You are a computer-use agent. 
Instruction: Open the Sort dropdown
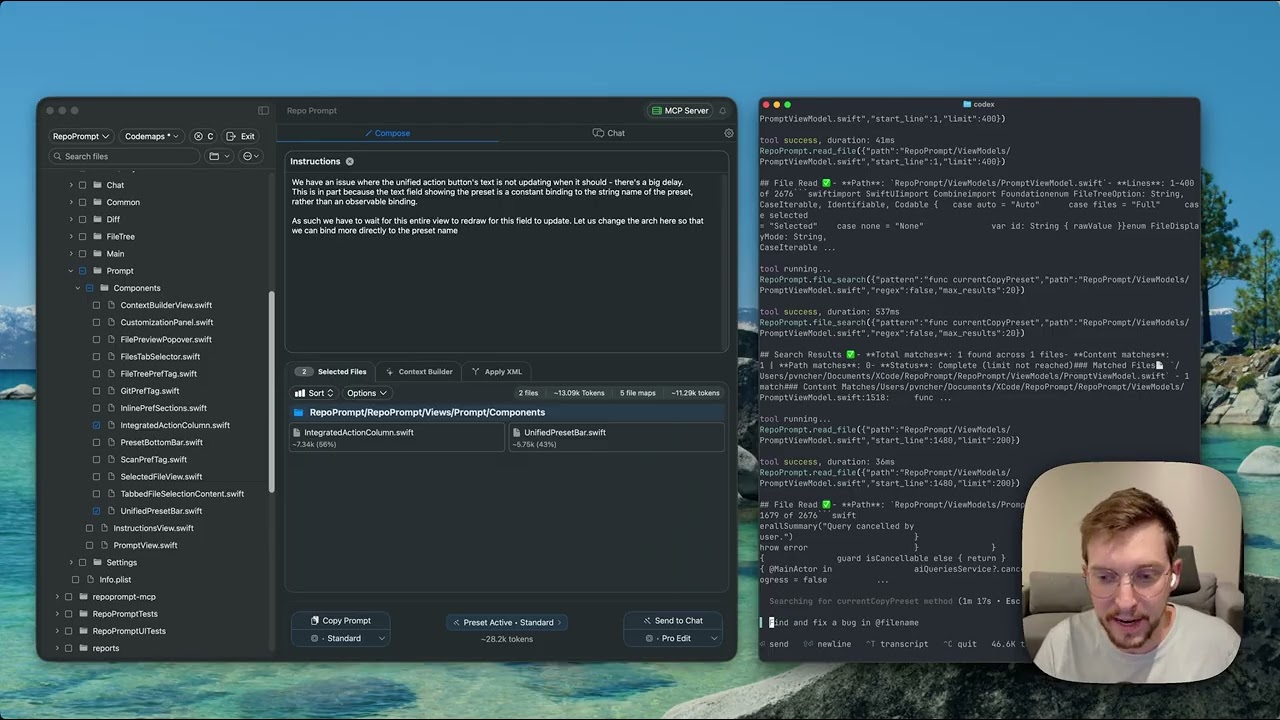tap(314, 393)
